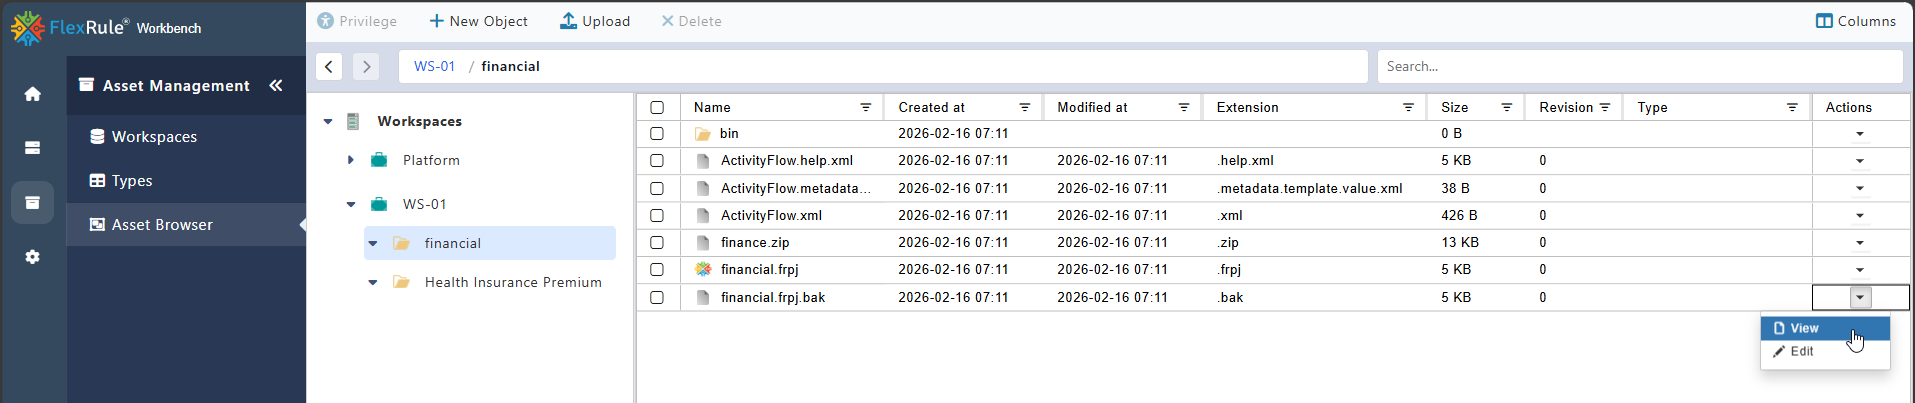Open actions dropdown for ActivityFlow.xml
The width and height of the screenshot is (1915, 403).
pyautogui.click(x=1860, y=215)
